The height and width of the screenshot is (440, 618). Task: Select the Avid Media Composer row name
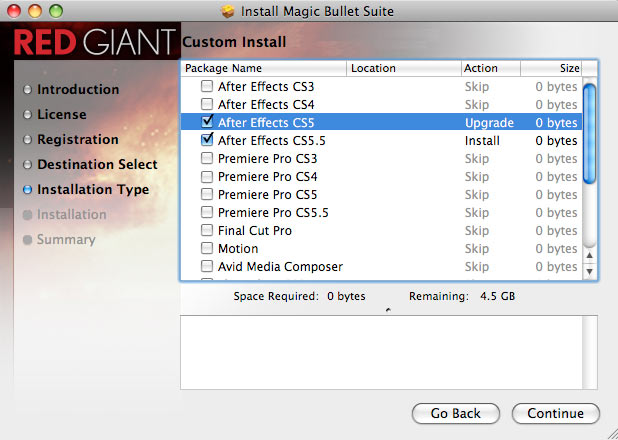tap(280, 267)
